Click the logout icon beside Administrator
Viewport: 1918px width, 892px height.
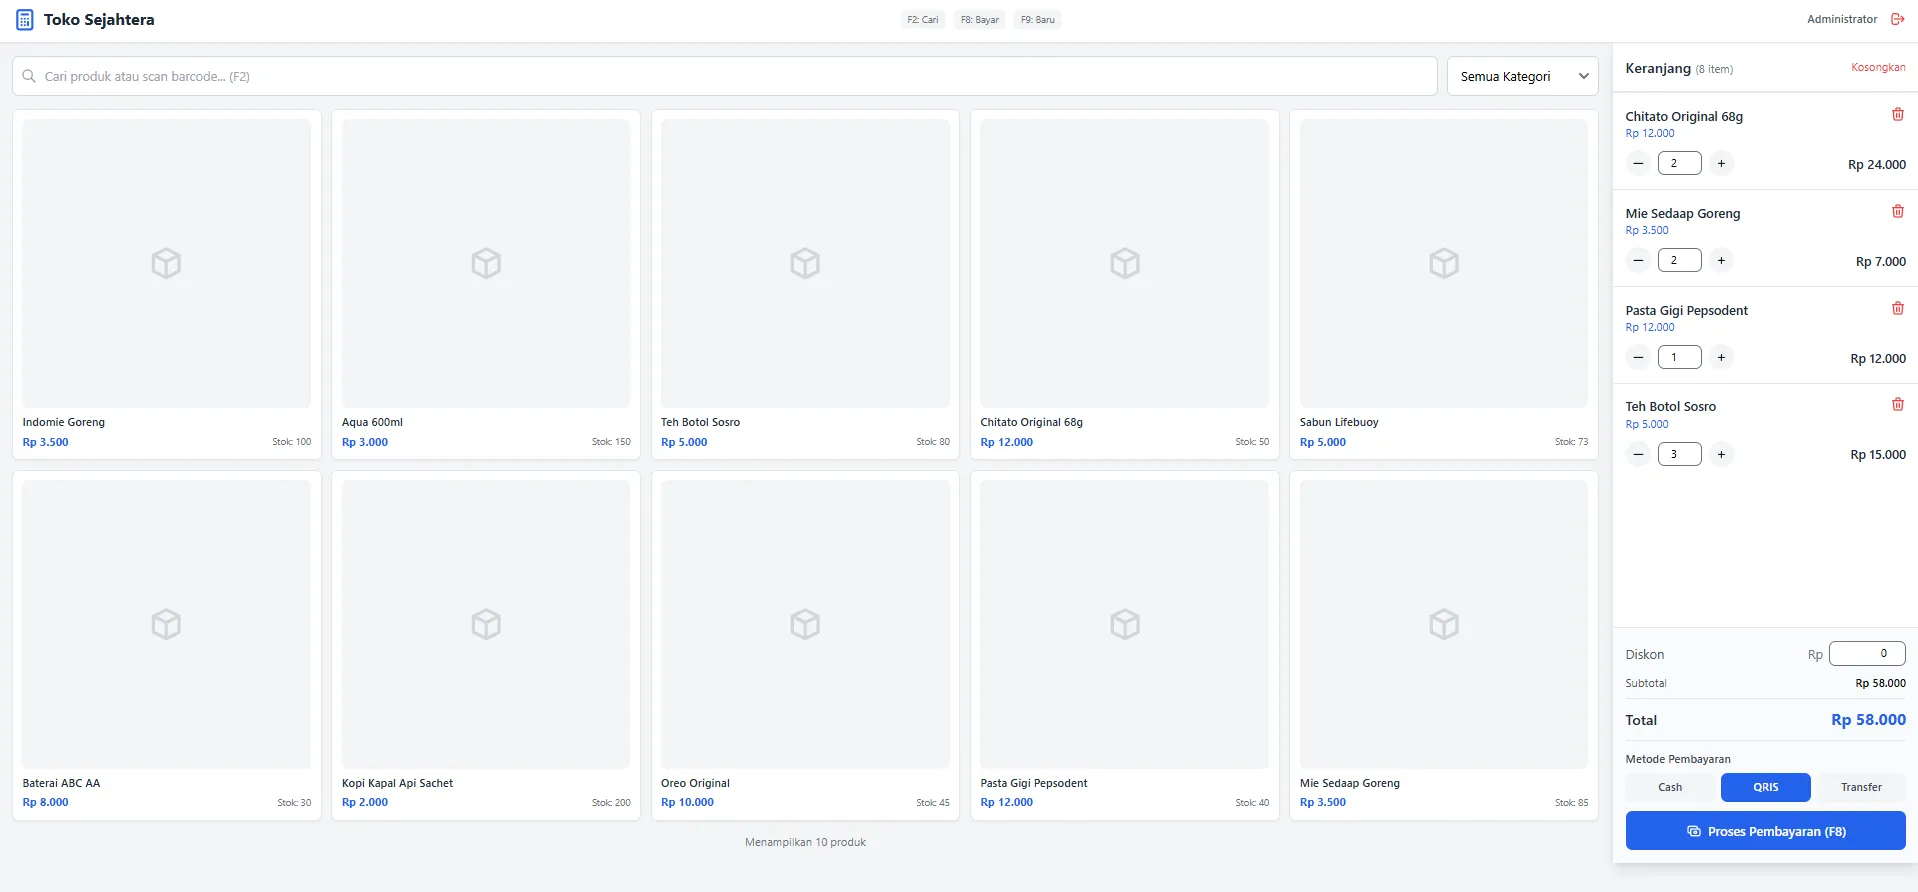pos(1897,19)
